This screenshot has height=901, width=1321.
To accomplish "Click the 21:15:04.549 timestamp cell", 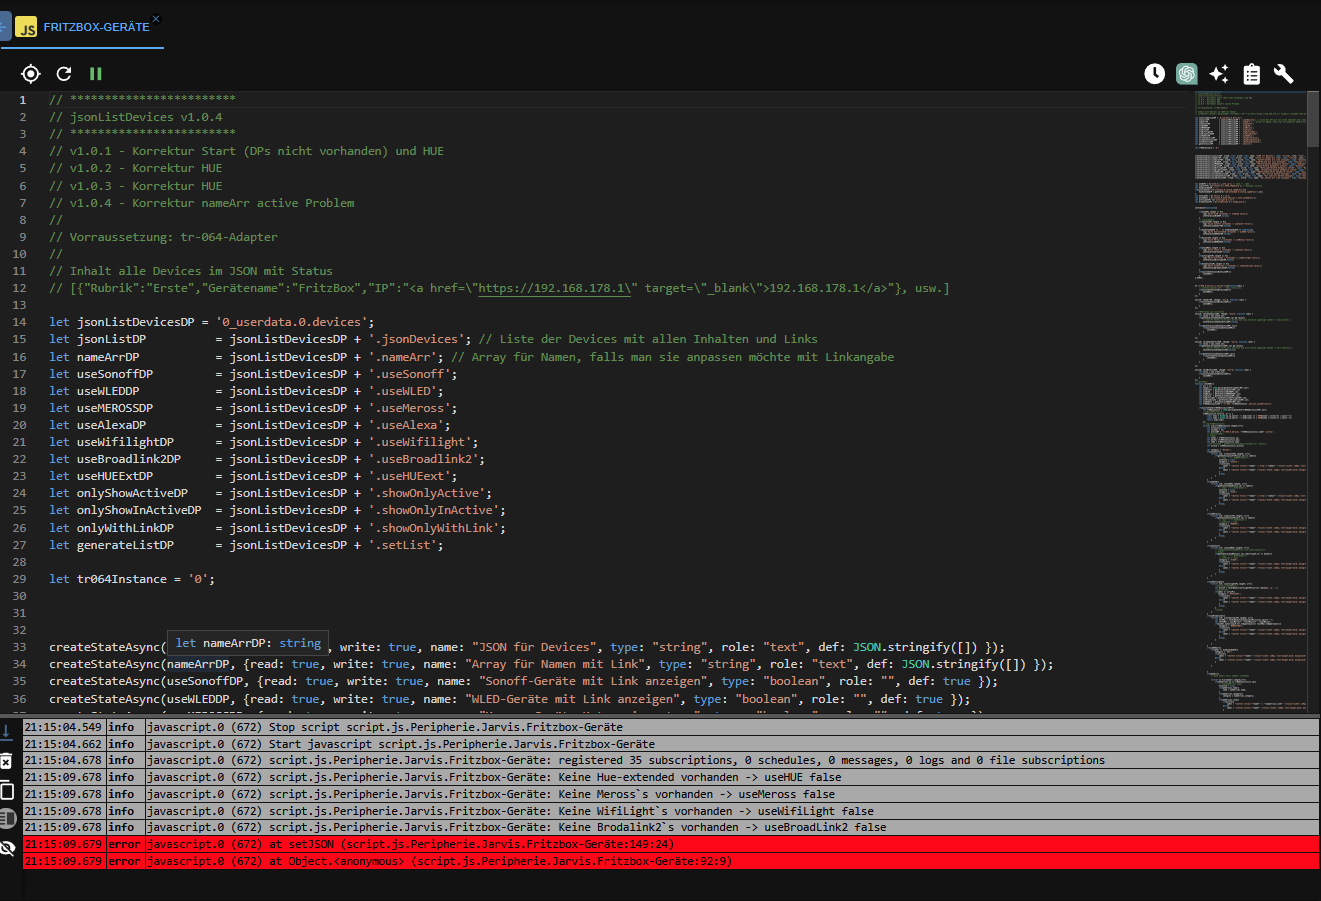I will pyautogui.click(x=63, y=727).
